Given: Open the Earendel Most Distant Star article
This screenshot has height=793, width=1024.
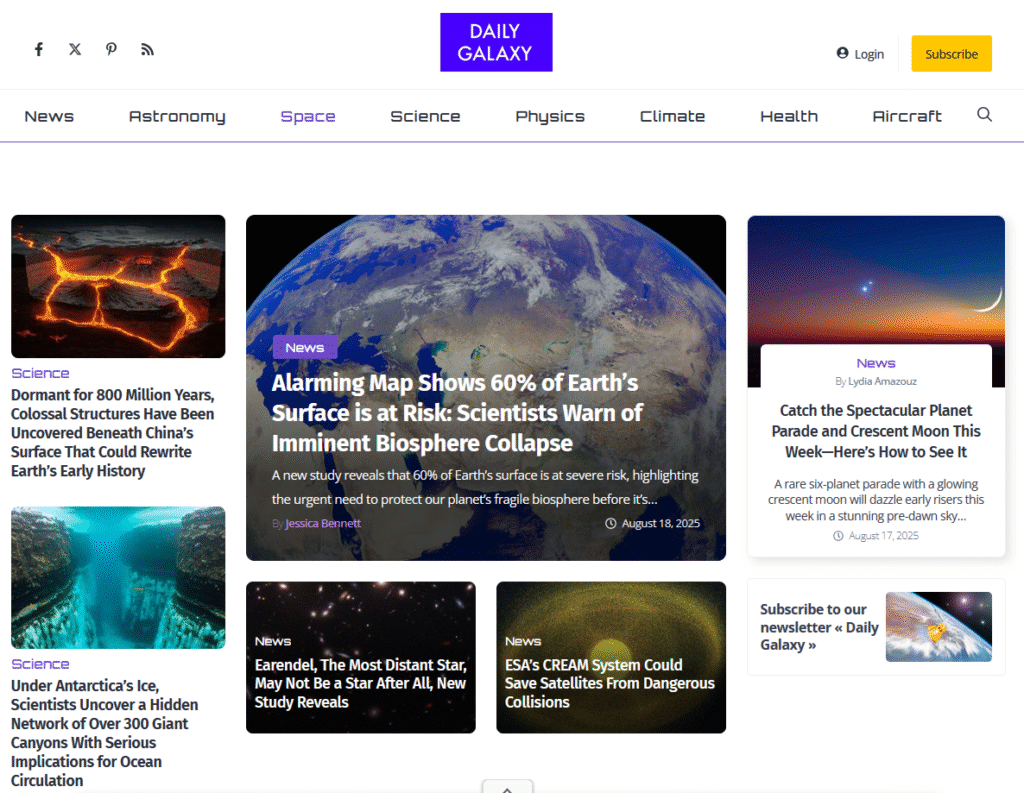Looking at the screenshot, I should point(360,683).
